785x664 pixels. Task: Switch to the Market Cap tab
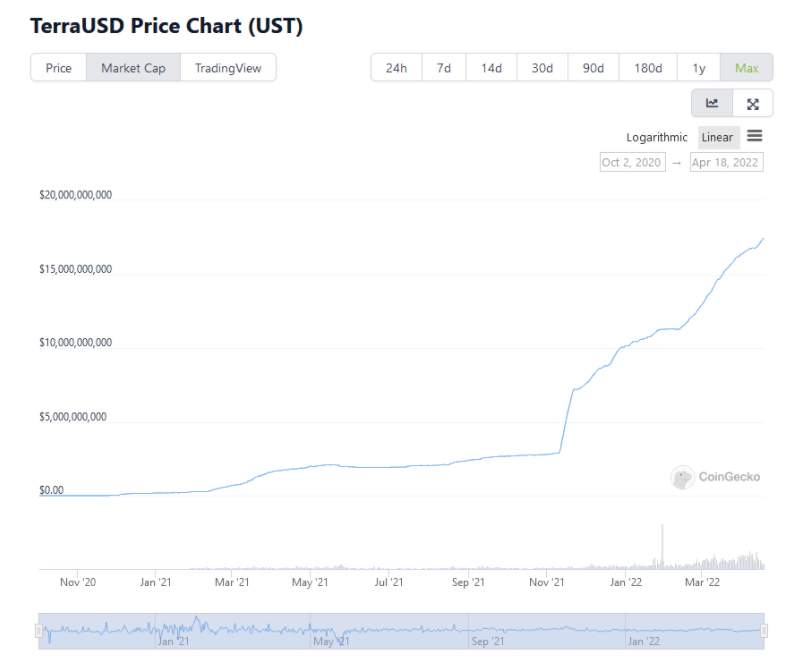133,68
